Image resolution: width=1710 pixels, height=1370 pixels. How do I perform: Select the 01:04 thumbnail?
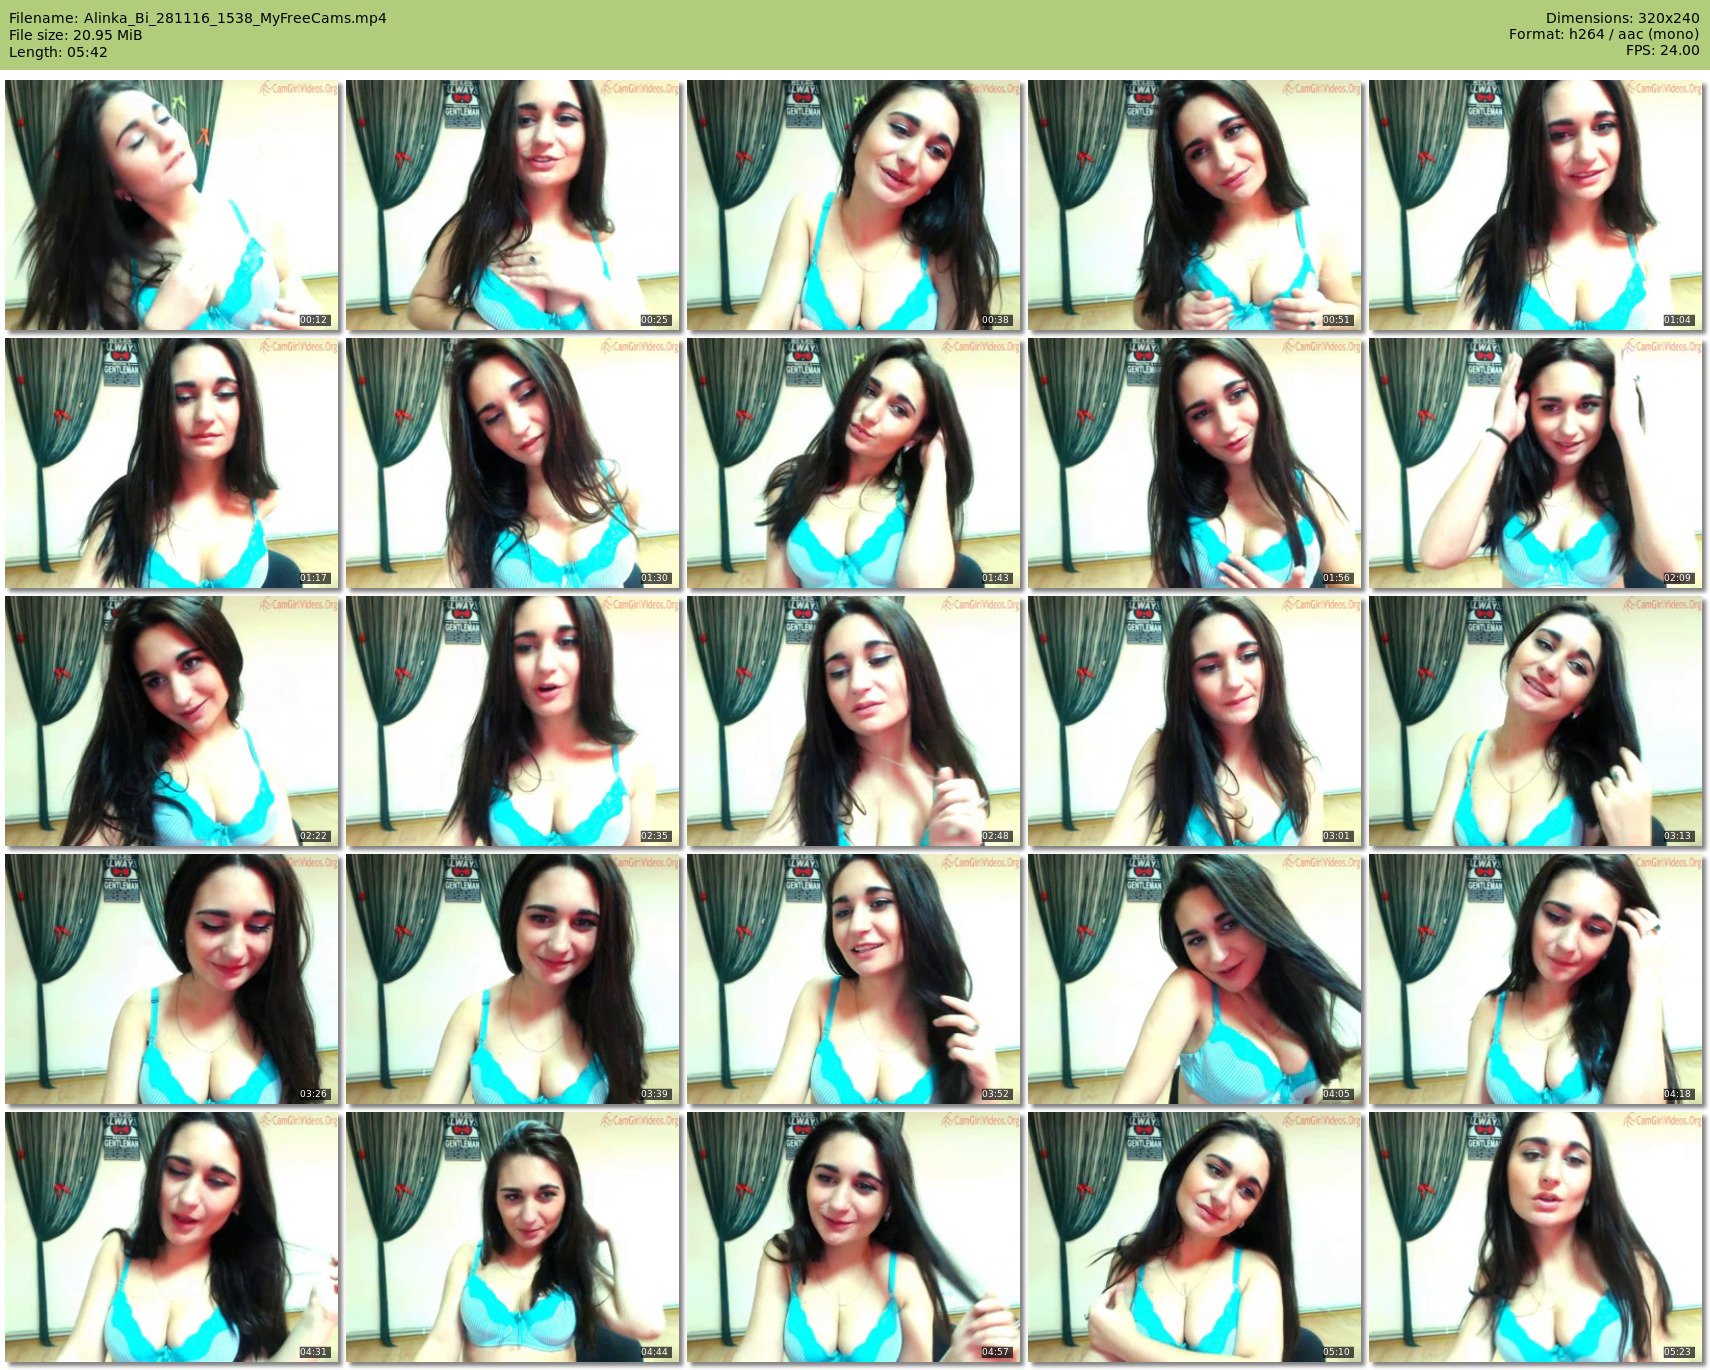1536,205
